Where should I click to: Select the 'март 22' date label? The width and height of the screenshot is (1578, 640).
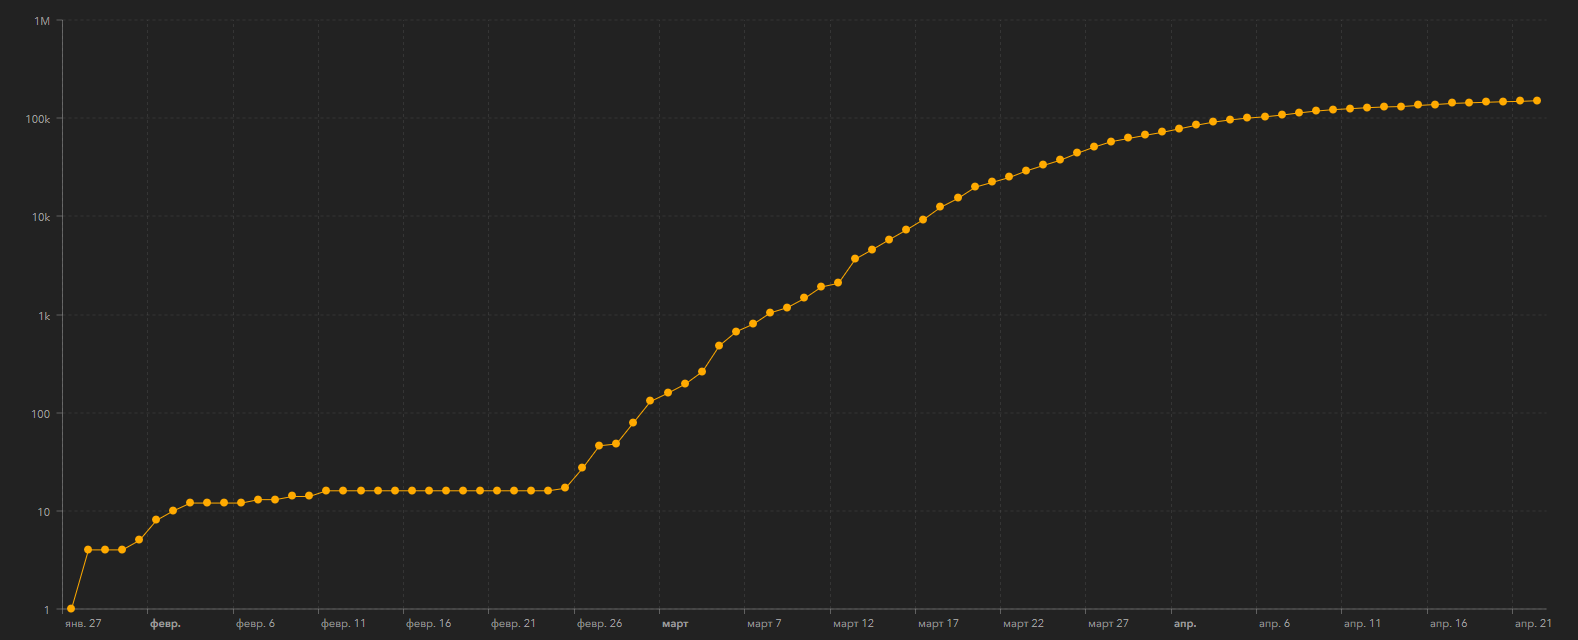(x=1023, y=624)
